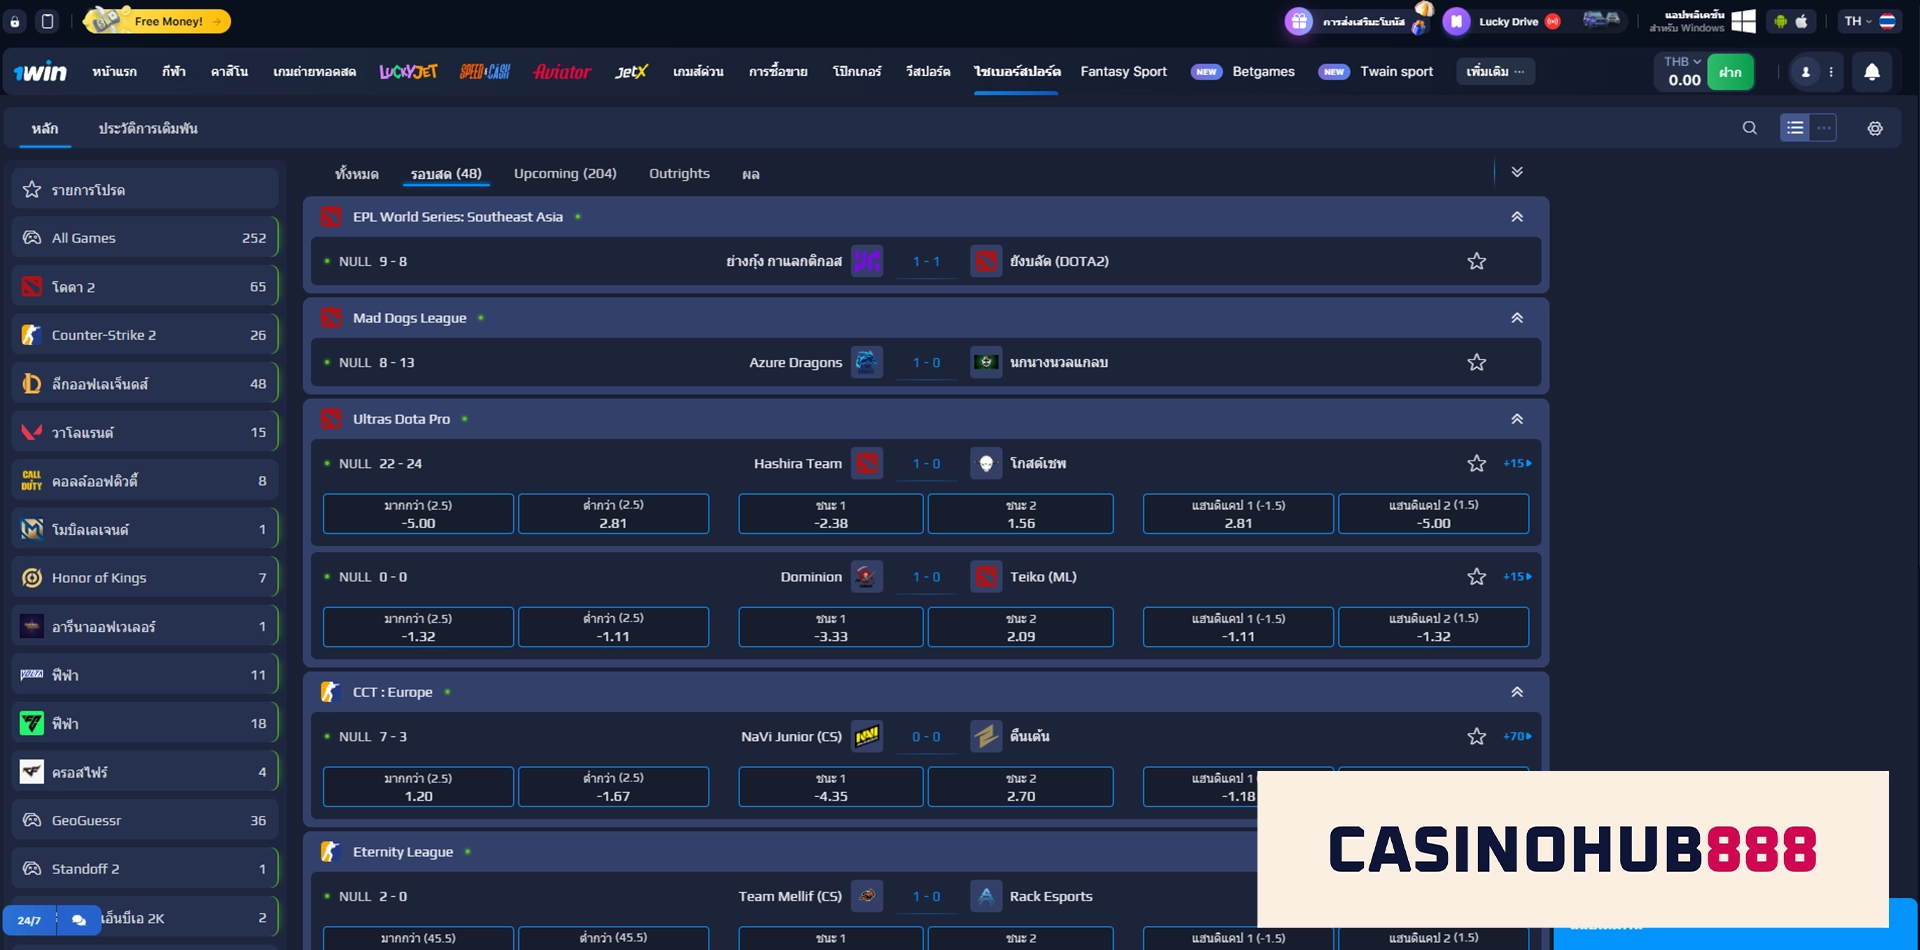Click the purple gift promo icon
Image resolution: width=1920 pixels, height=950 pixels.
1298,21
